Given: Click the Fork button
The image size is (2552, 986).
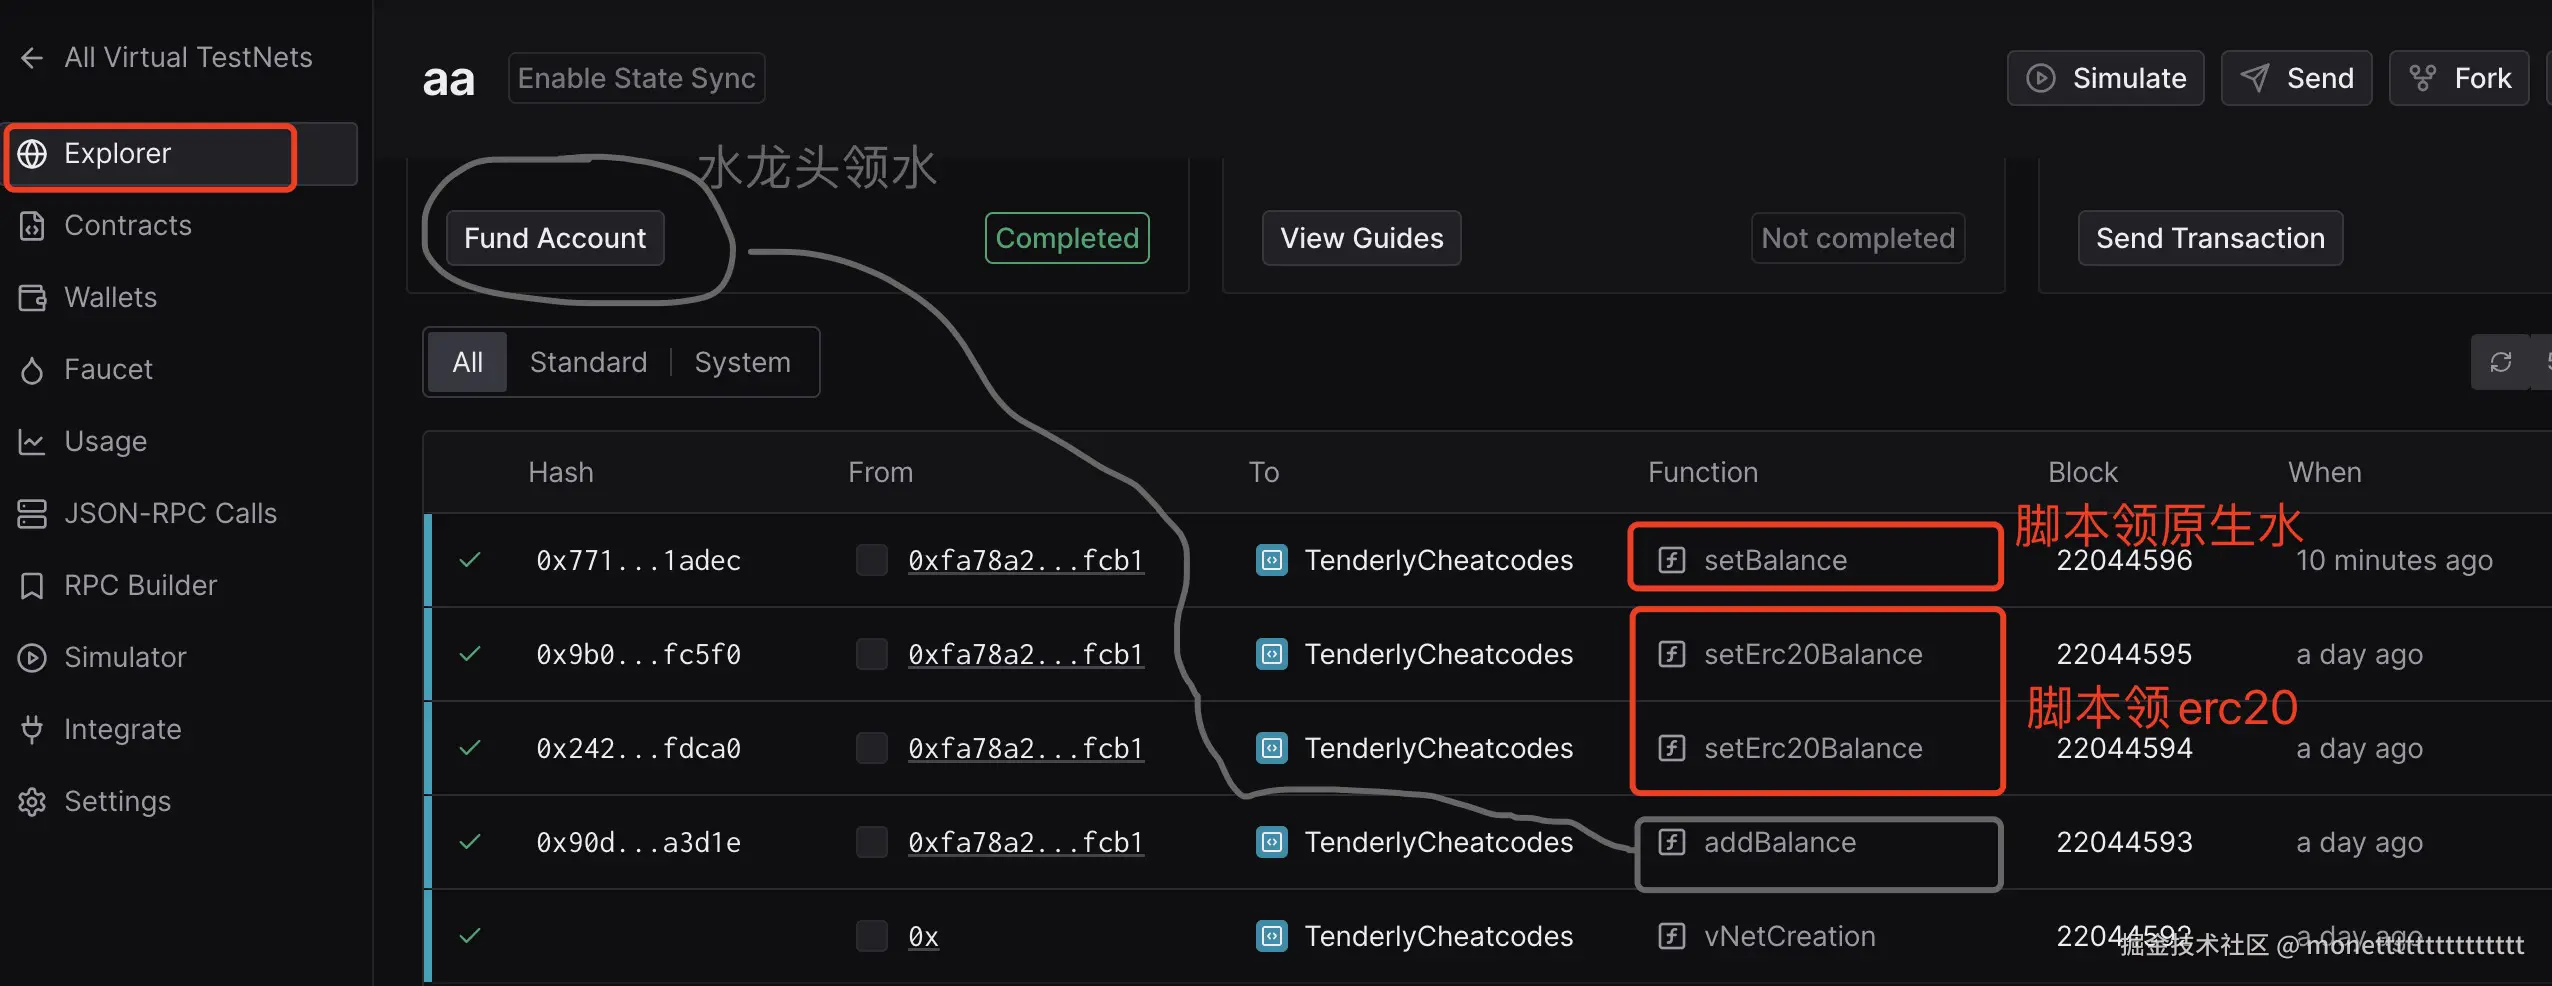Looking at the screenshot, I should pos(2459,78).
